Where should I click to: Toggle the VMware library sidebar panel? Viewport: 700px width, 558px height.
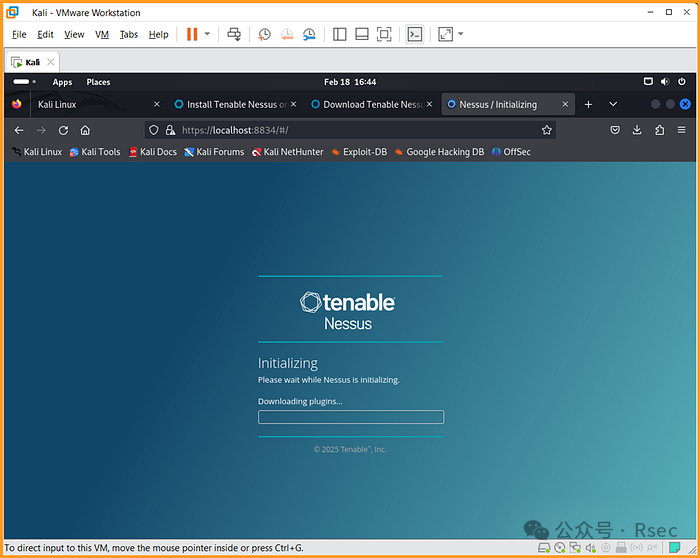tap(339, 34)
